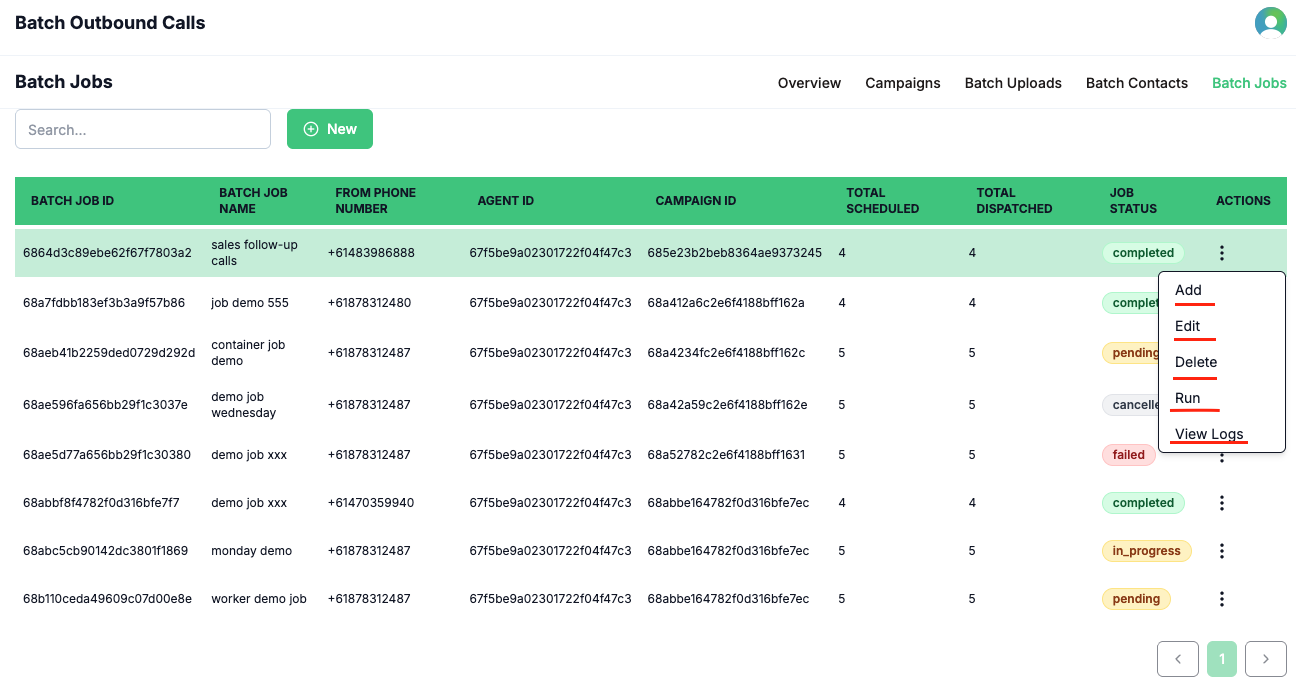The height and width of the screenshot is (691, 1296).
Task: Click the three-dot menu for 'demo job xxx' failed job
Action: coord(1221,455)
